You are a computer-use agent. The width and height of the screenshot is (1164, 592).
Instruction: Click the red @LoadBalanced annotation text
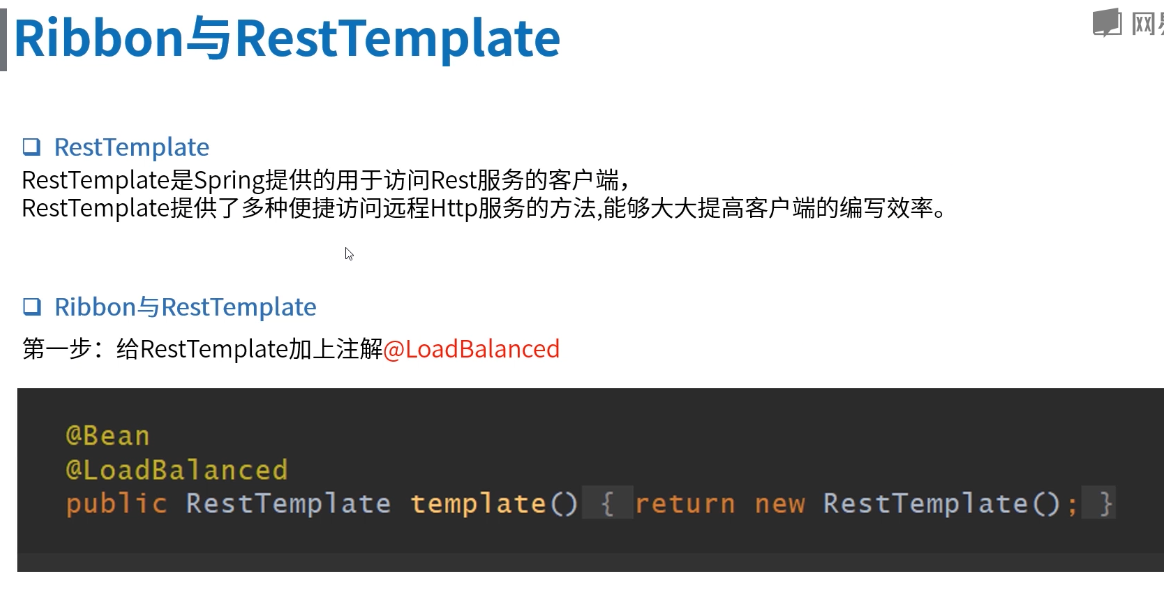[471, 348]
